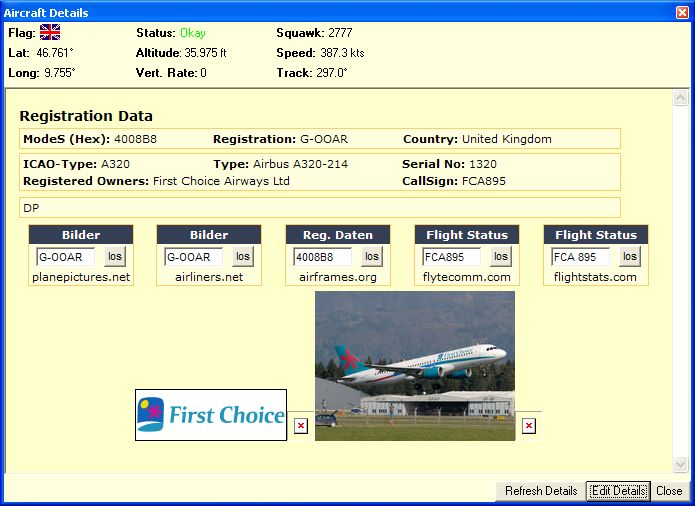Click the los button for airframes.org
The width and height of the screenshot is (695, 506).
(x=372, y=257)
